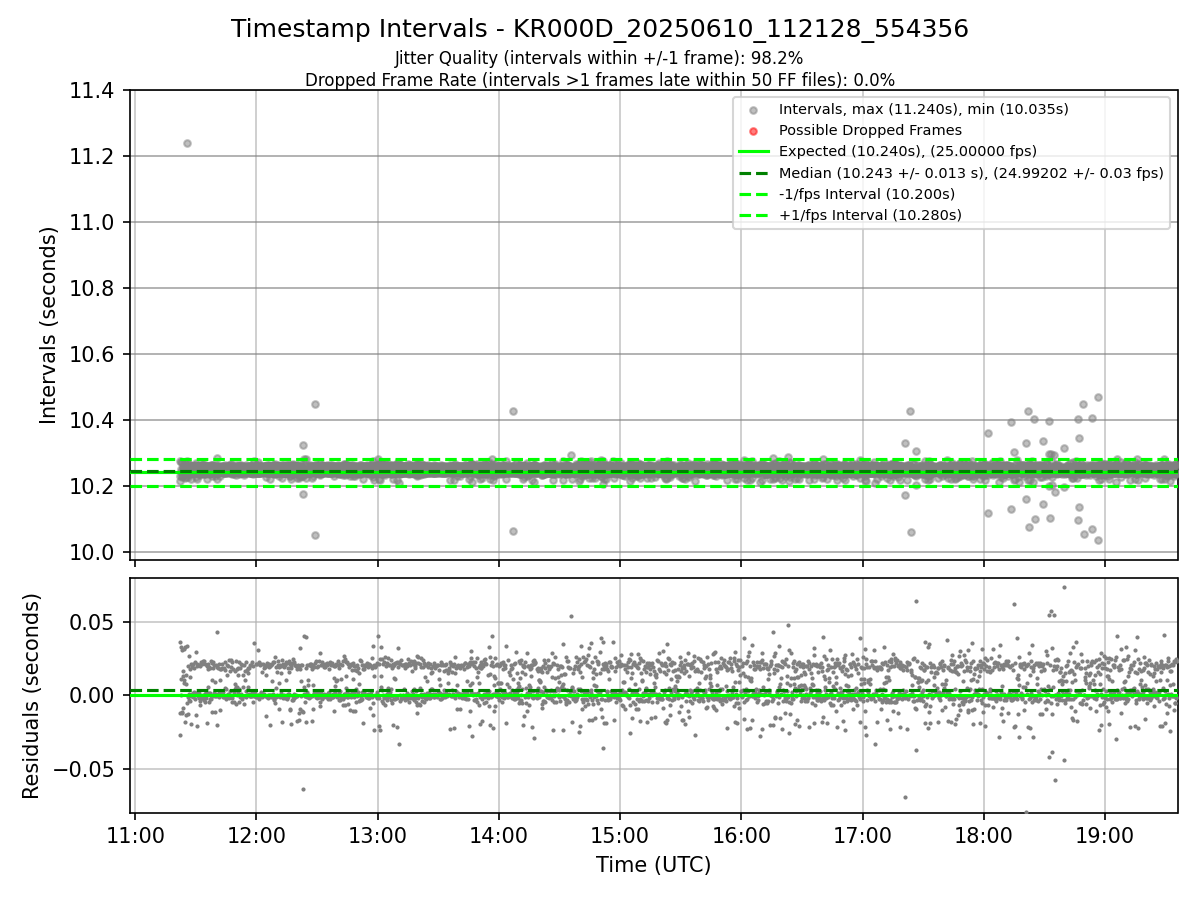Click the 10.8 y-axis tick label
This screenshot has width=1200, height=900.
[x=93, y=289]
